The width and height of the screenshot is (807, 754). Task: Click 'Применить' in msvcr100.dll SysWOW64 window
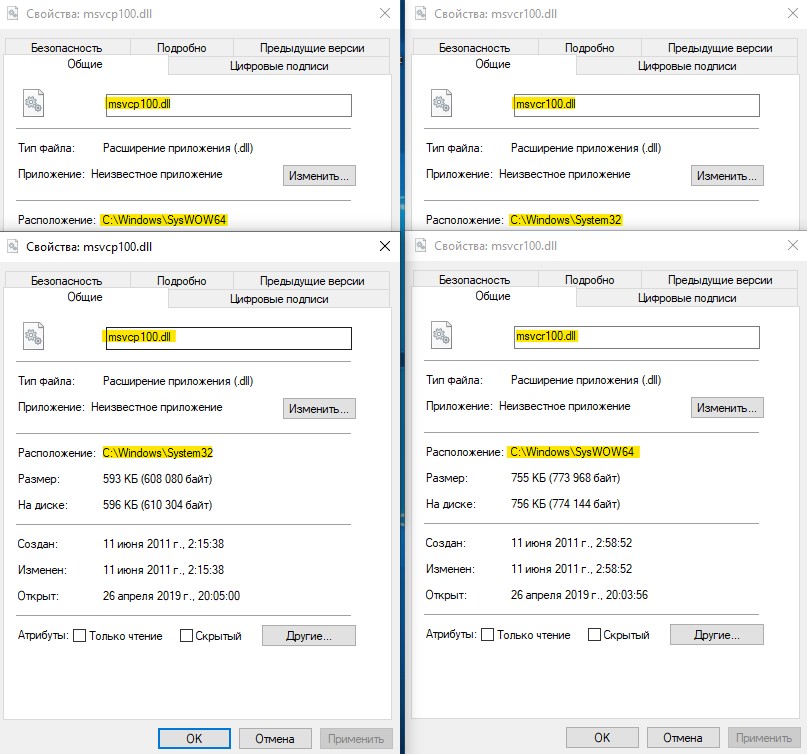coord(764,738)
